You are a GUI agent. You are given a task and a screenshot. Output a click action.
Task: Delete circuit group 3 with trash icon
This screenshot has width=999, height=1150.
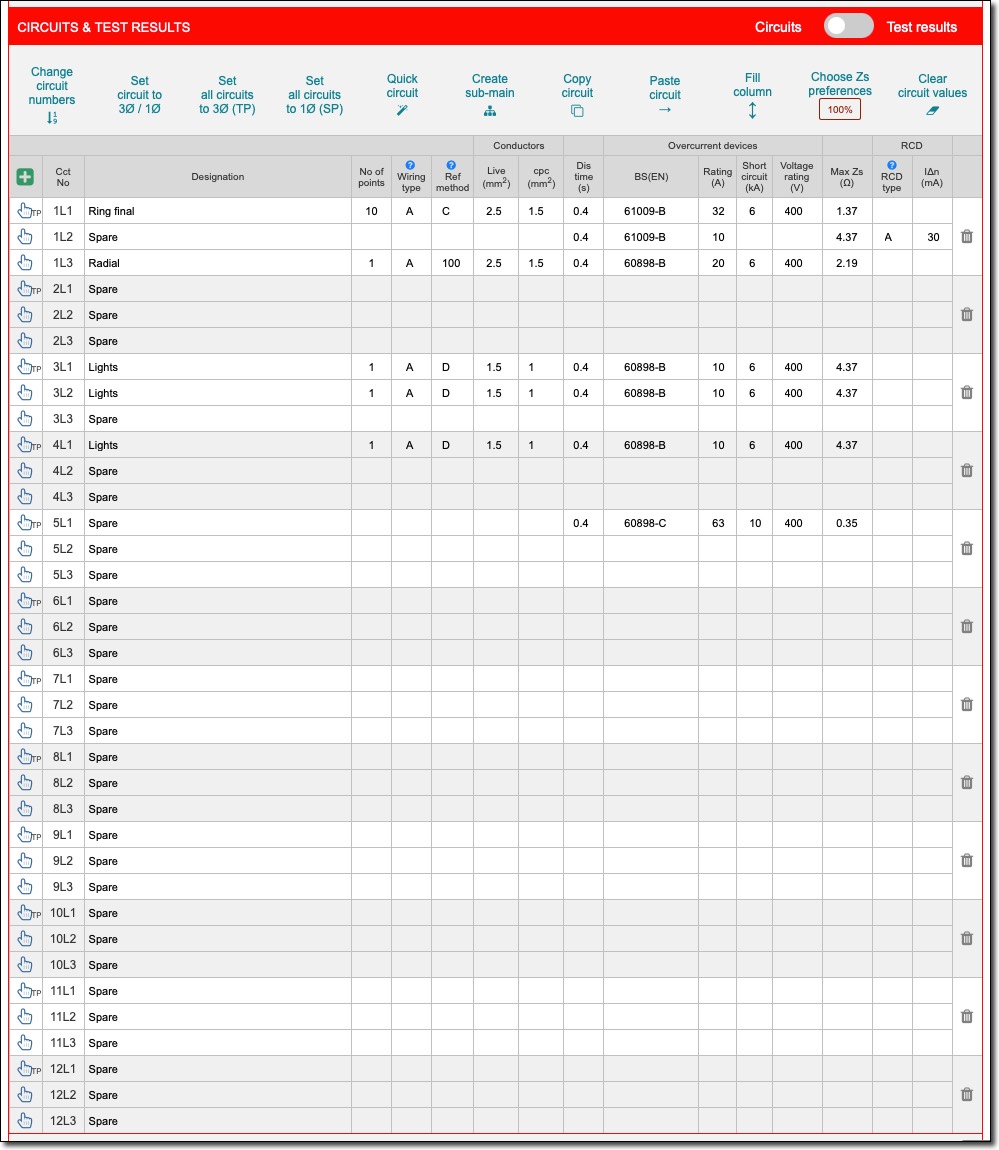pyautogui.click(x=967, y=392)
